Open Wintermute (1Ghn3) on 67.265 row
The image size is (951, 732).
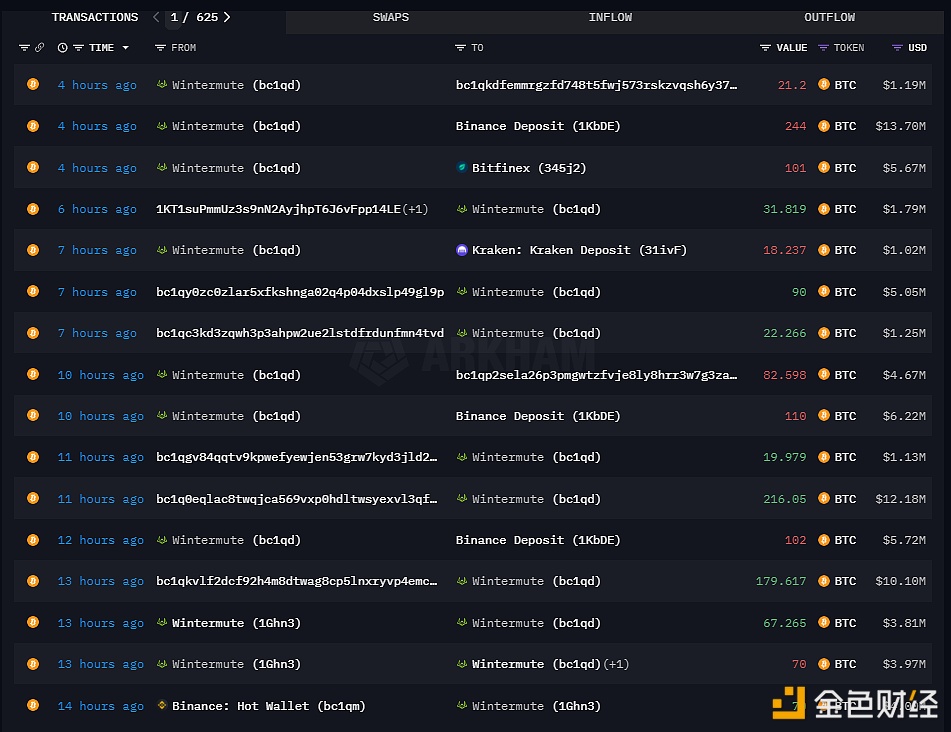click(236, 623)
